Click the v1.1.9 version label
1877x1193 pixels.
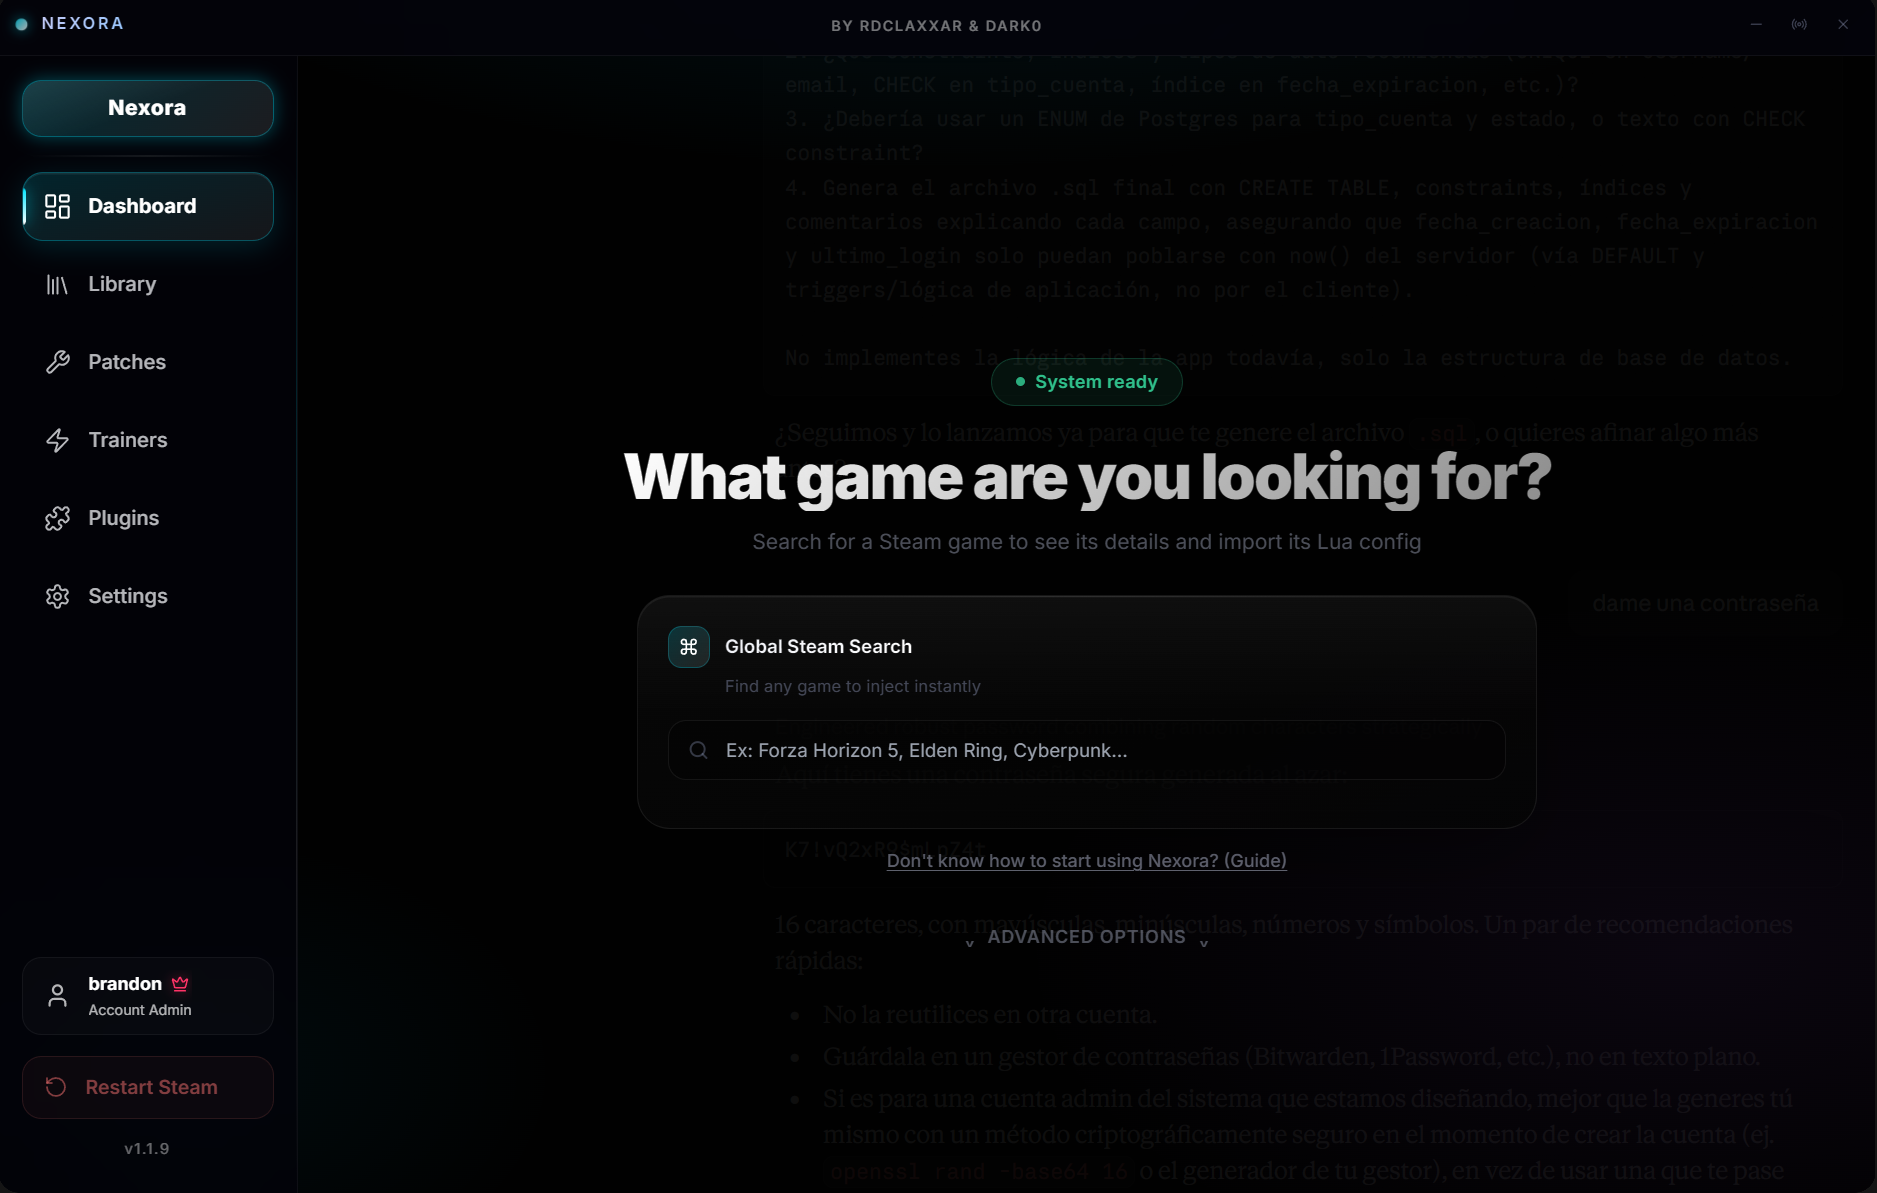coord(147,1148)
